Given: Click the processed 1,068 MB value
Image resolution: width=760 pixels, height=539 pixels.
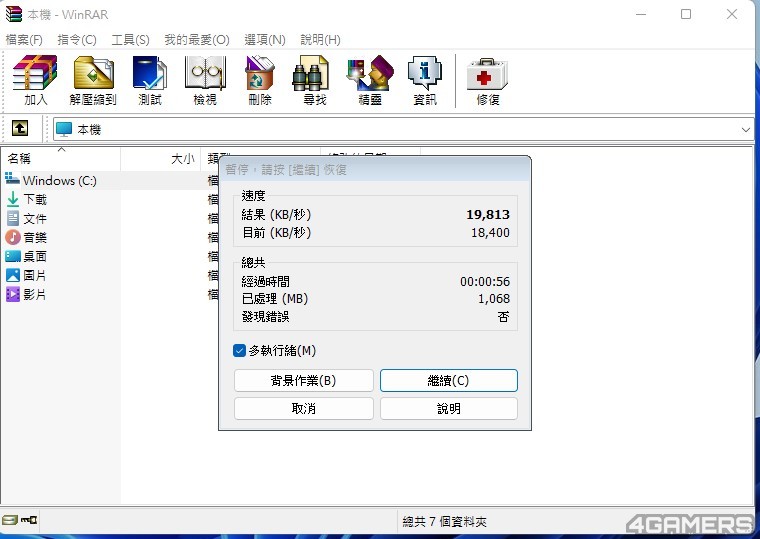Looking at the screenshot, I should pyautogui.click(x=494, y=299).
